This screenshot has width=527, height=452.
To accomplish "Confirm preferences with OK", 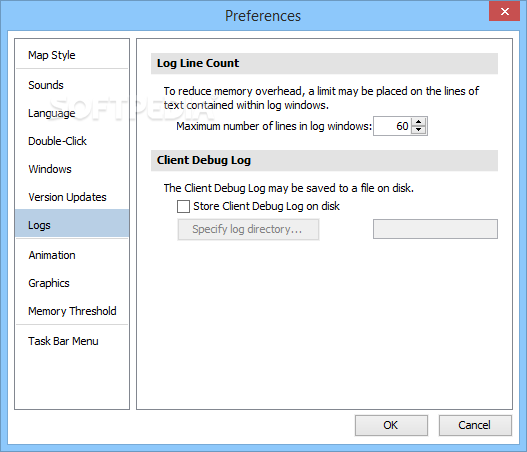I will tap(391, 425).
